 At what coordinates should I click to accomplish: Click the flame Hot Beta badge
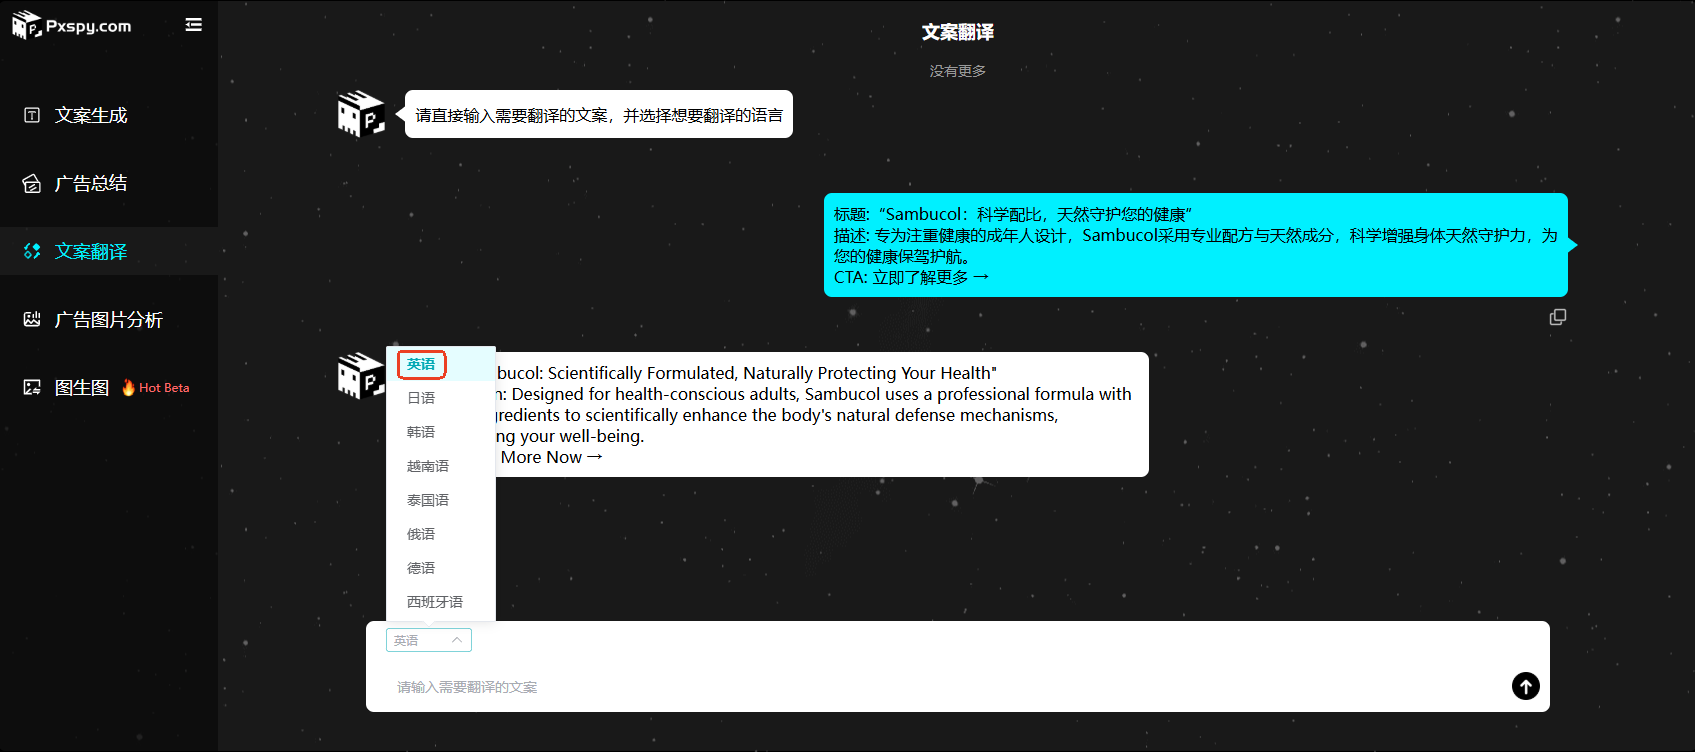point(156,387)
